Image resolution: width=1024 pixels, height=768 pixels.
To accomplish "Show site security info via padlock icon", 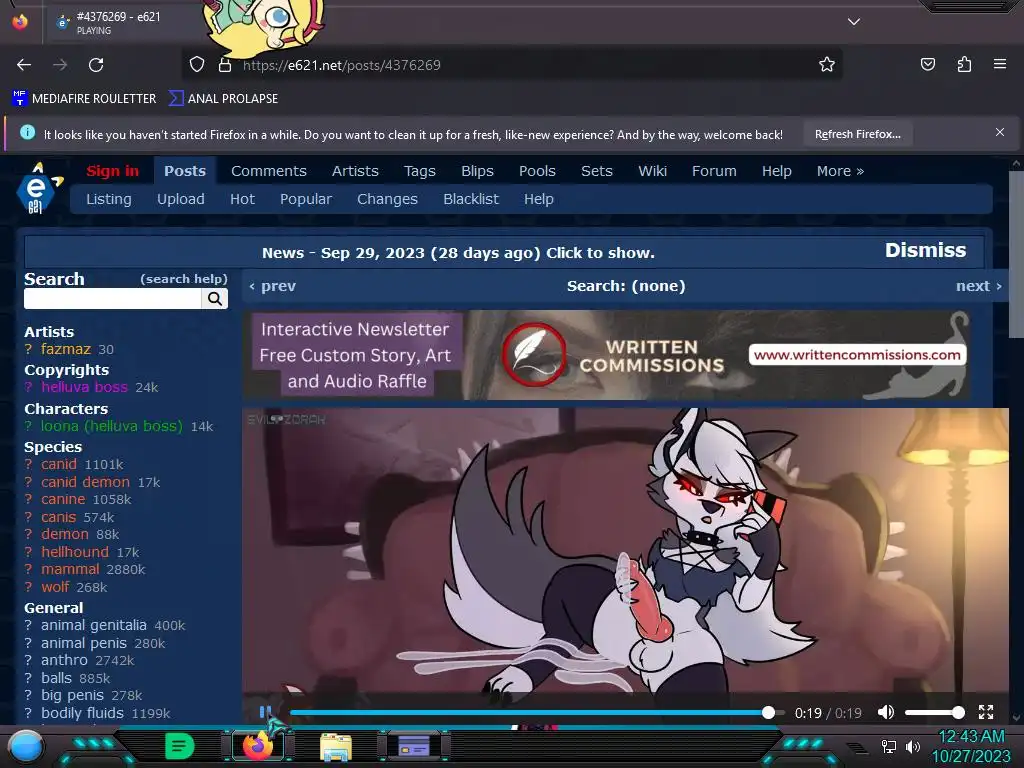I will tap(225, 65).
